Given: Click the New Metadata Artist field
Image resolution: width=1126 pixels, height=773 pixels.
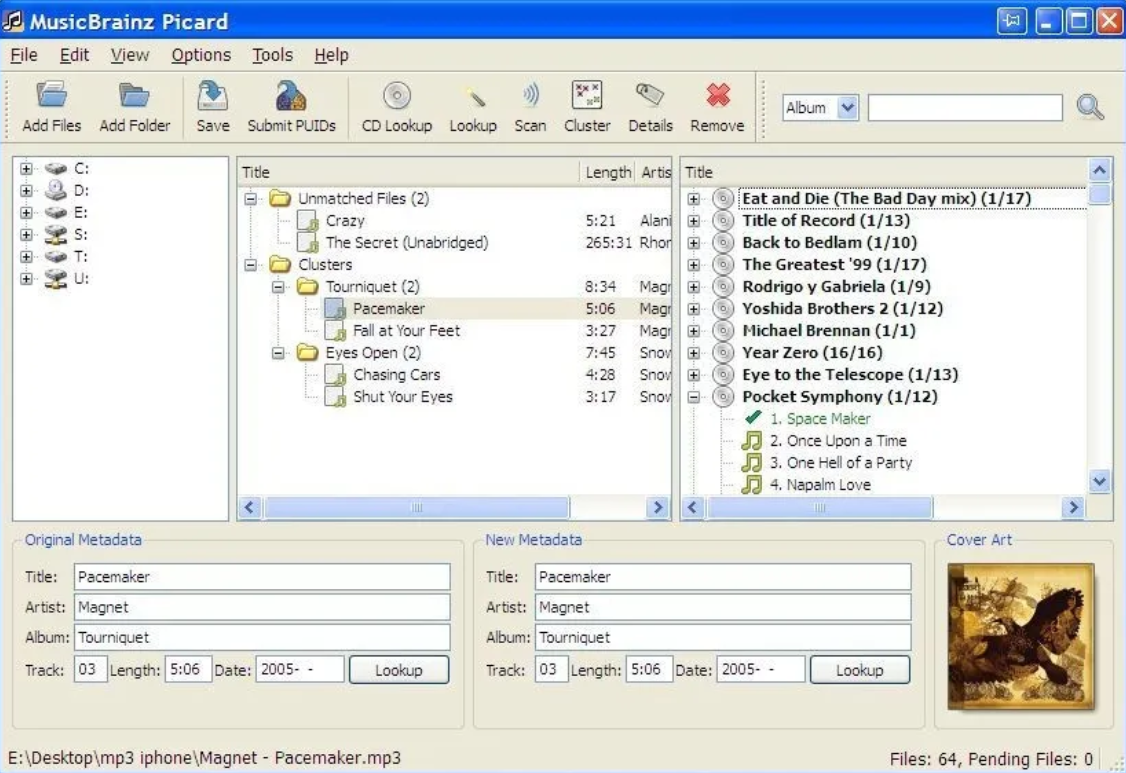Looking at the screenshot, I should tap(722, 607).
